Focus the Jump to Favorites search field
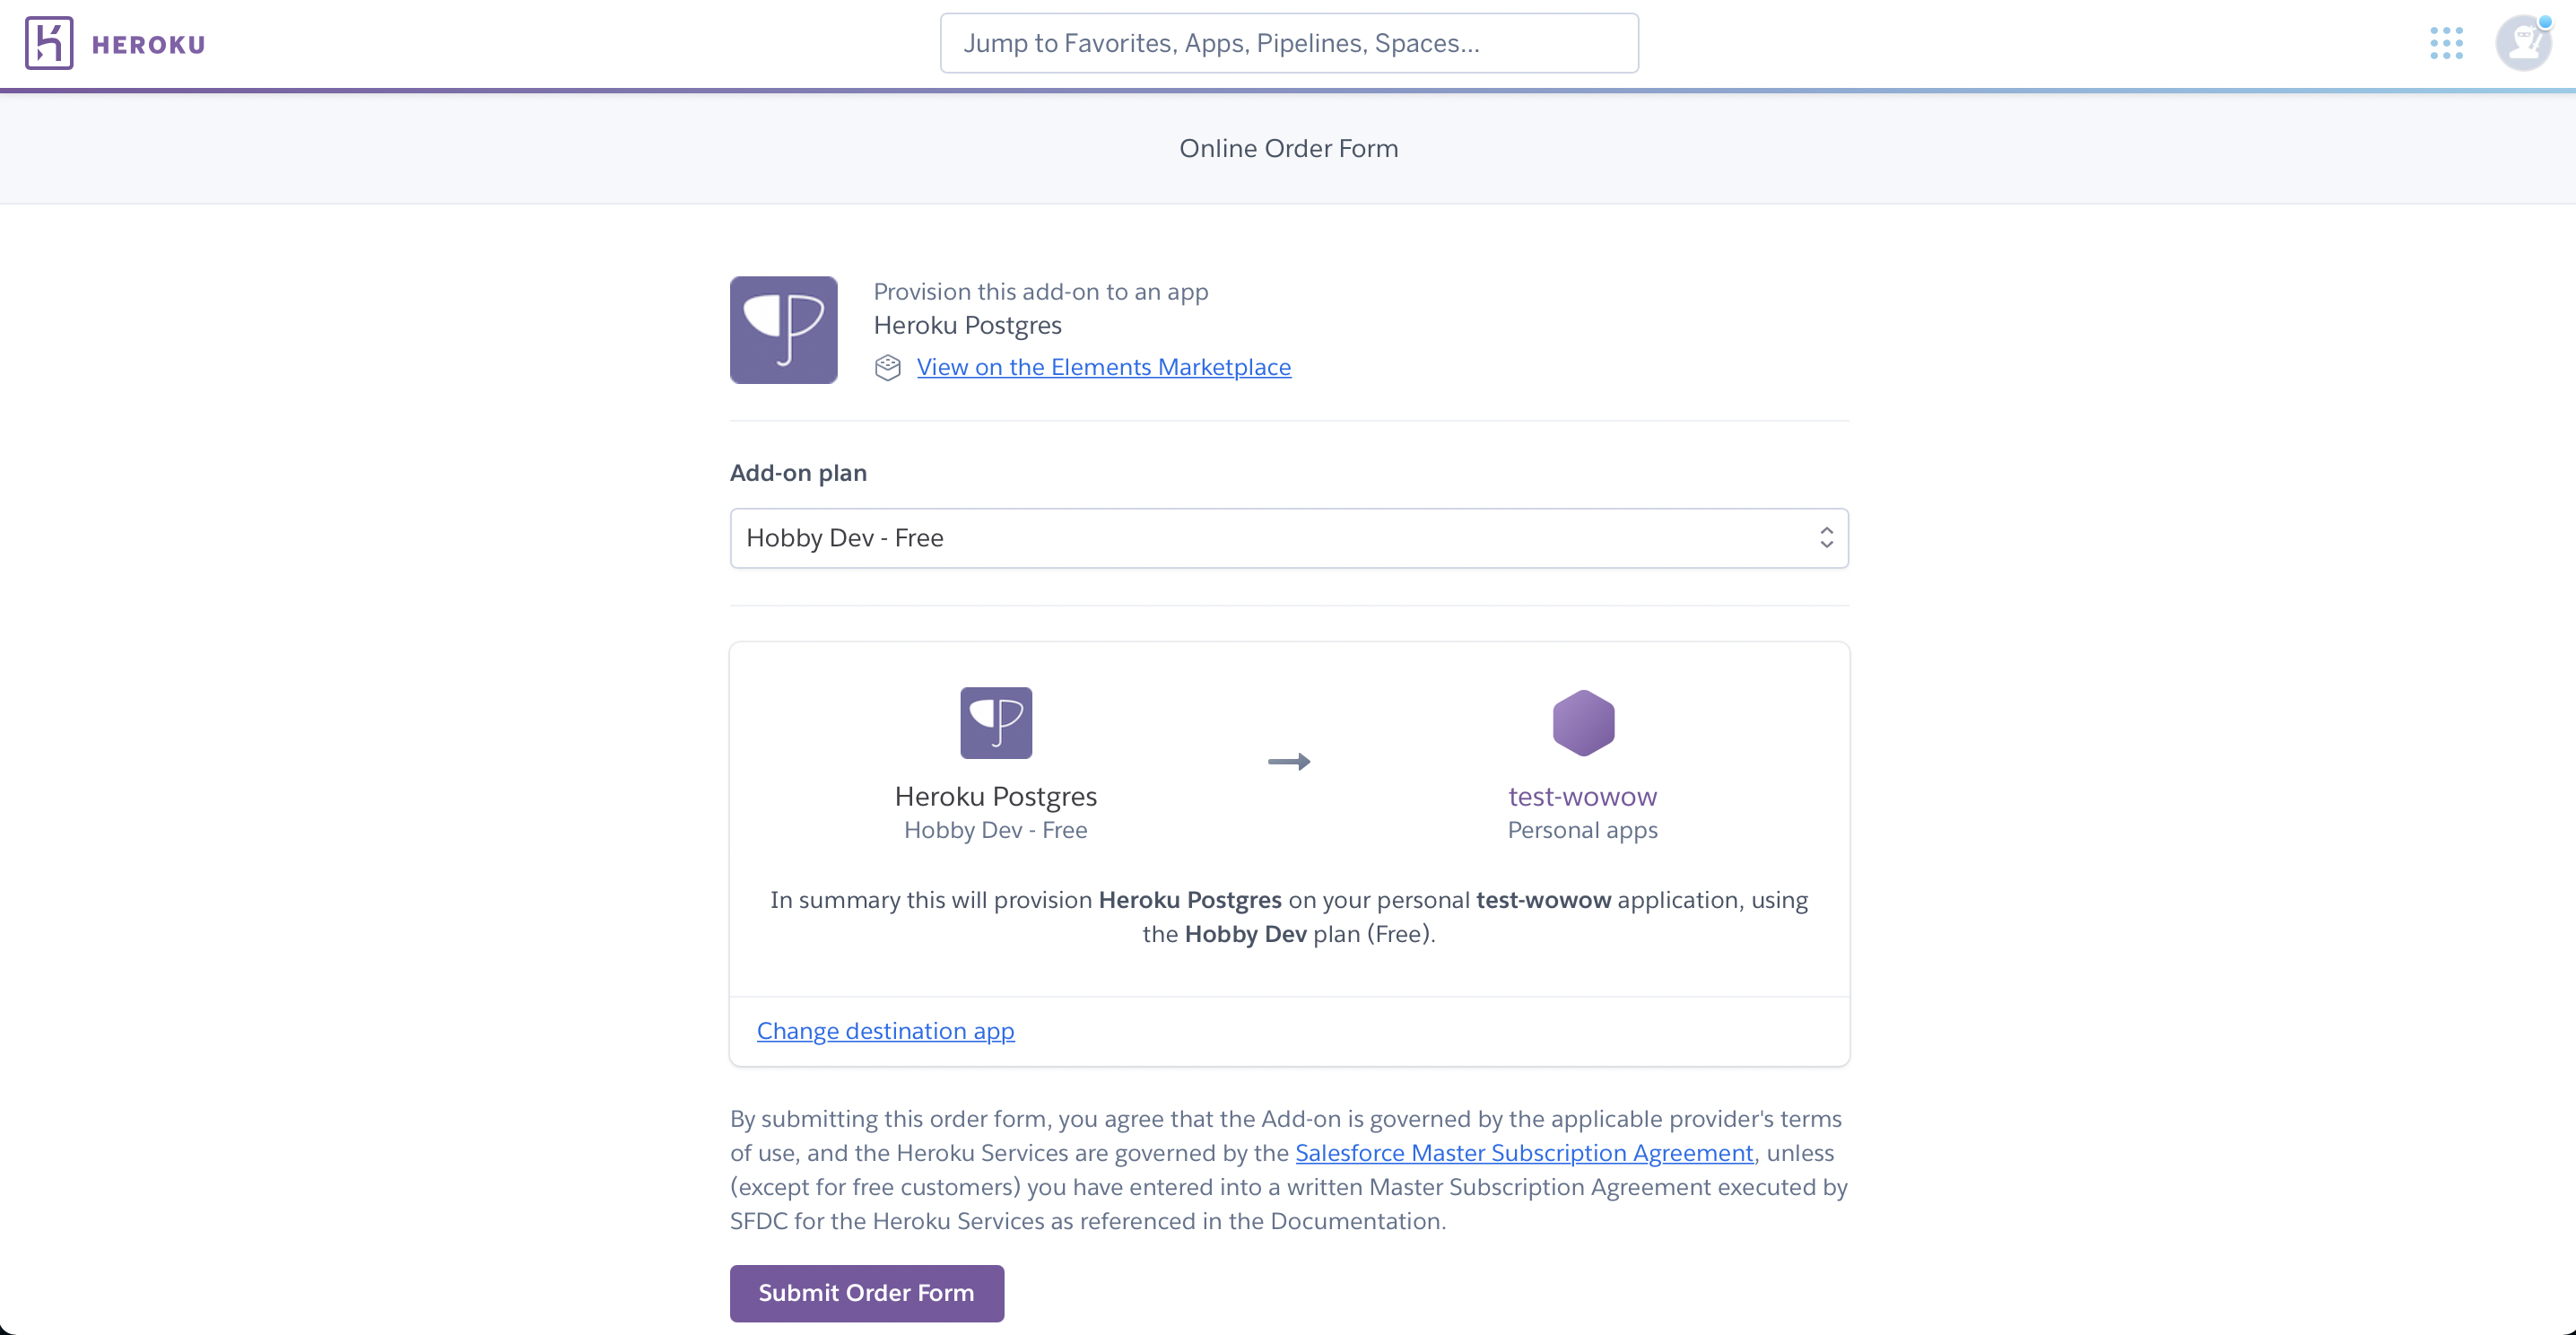This screenshot has width=2576, height=1335. [x=1288, y=43]
